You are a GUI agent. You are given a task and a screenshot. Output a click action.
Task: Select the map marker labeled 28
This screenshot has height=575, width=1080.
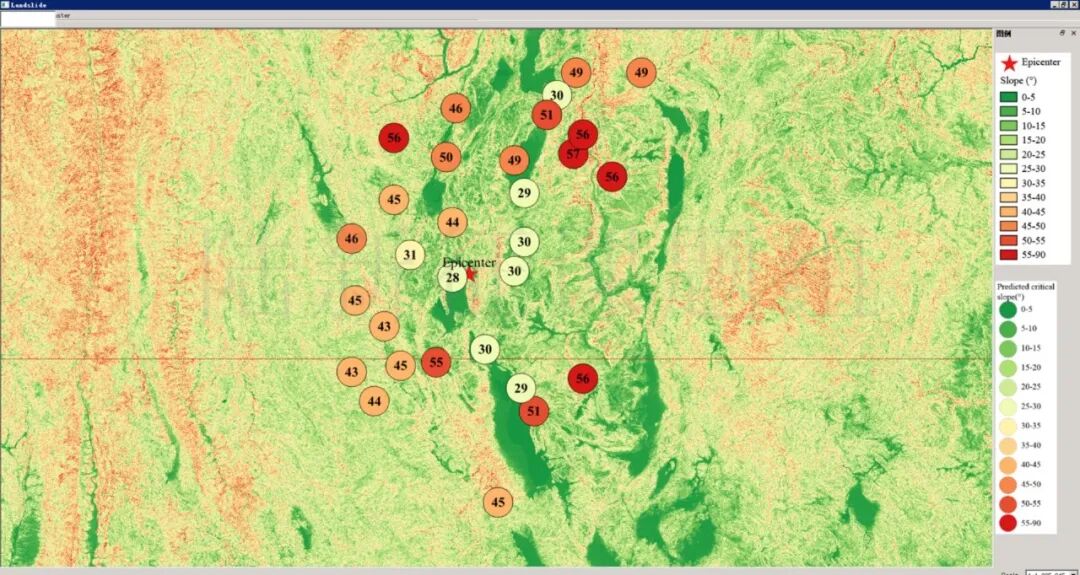452,278
